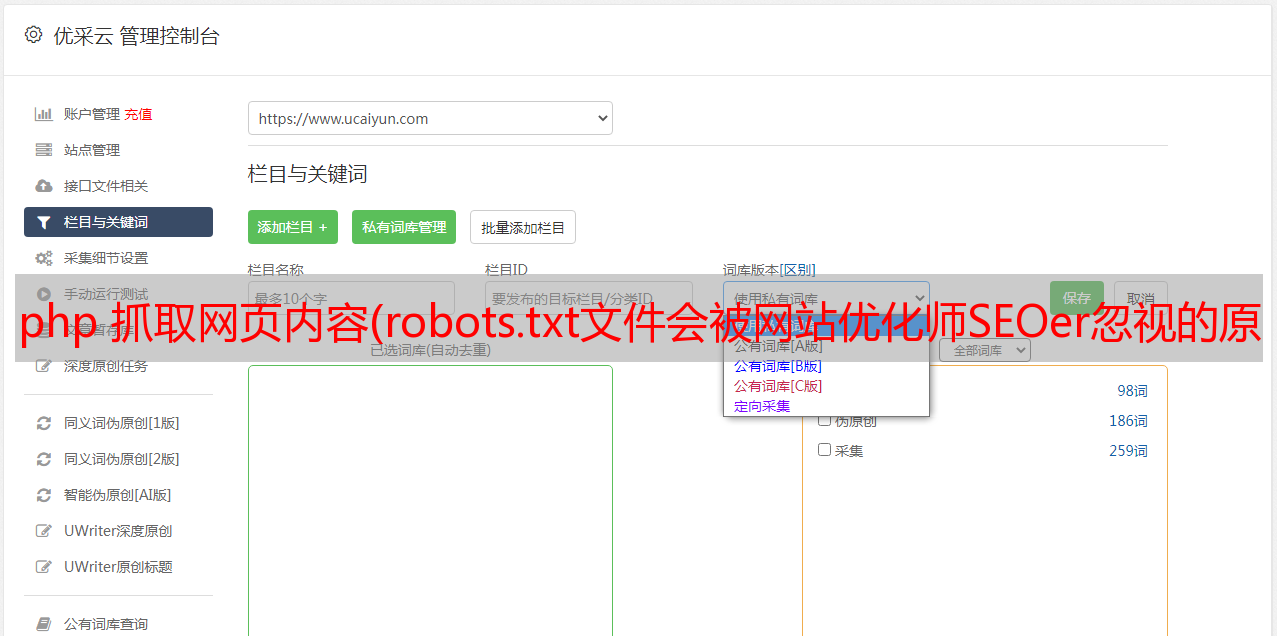Click the refresh icon for 智能伪原创[AI版]
The image size is (1277, 636).
pos(44,495)
